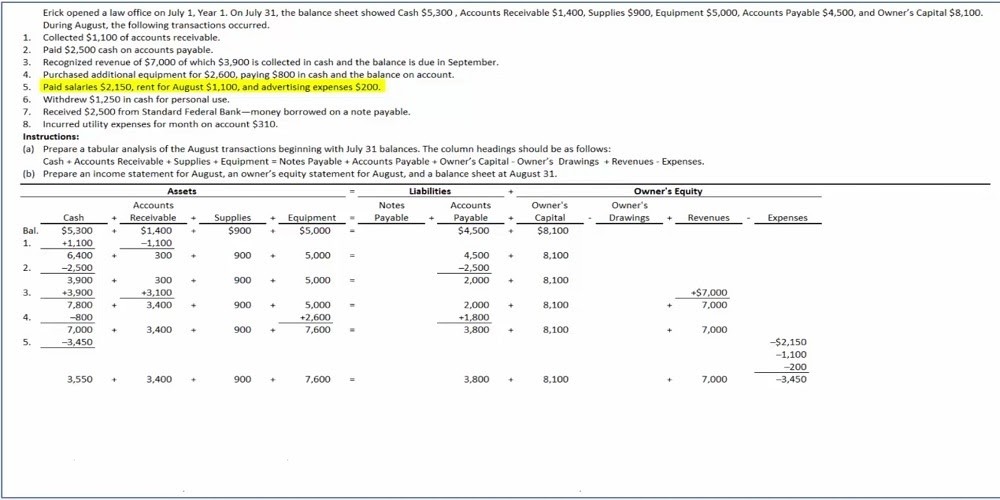Image resolution: width=1000 pixels, height=500 pixels.
Task: Click the +2,600 equipment purchase entry
Action: coord(315,317)
